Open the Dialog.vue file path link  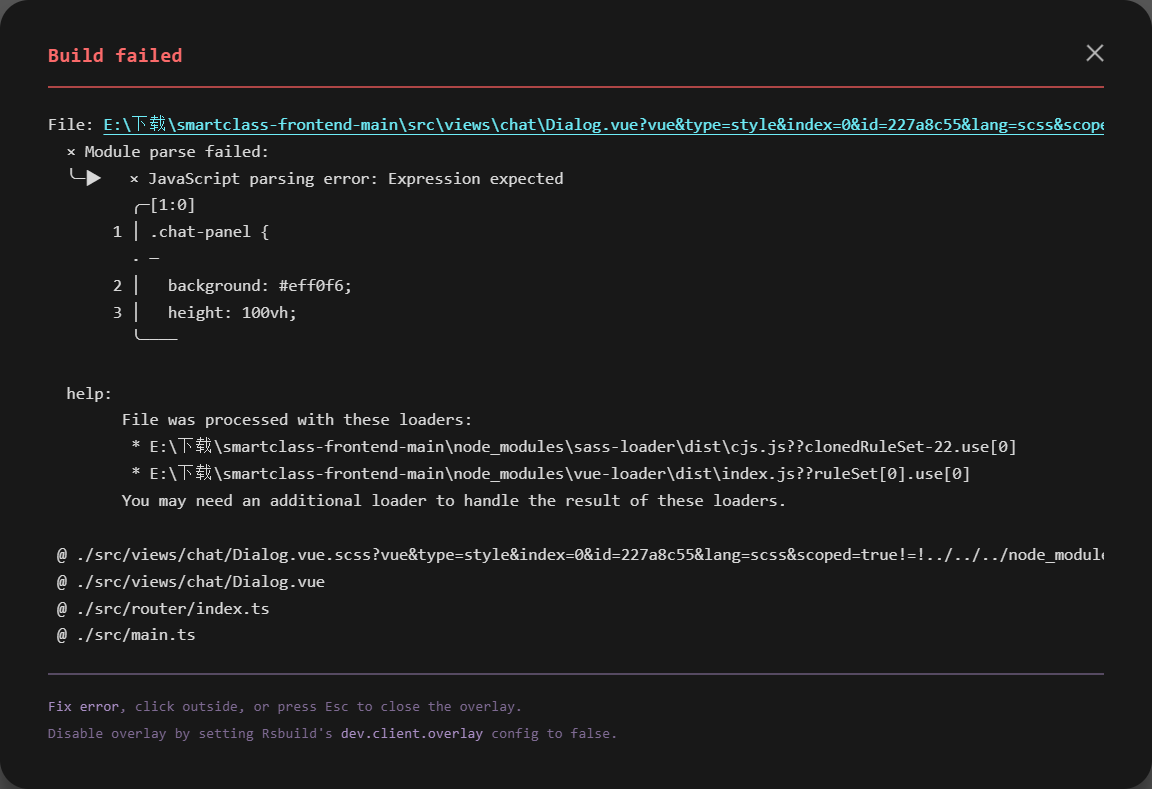pos(603,124)
